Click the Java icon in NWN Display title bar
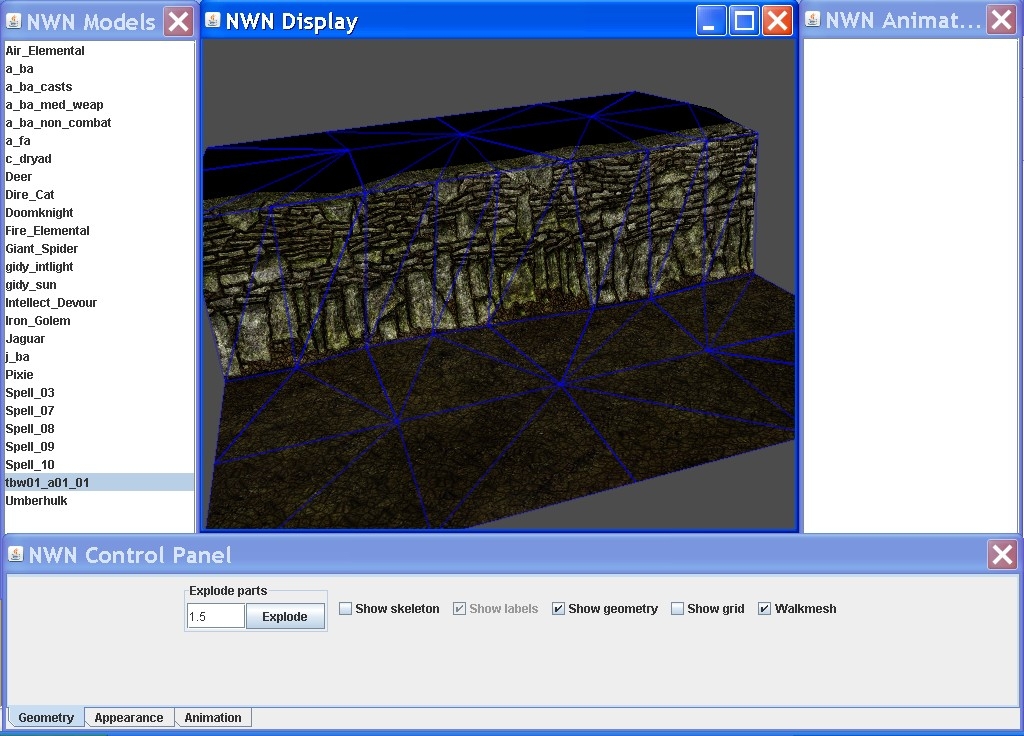 213,20
